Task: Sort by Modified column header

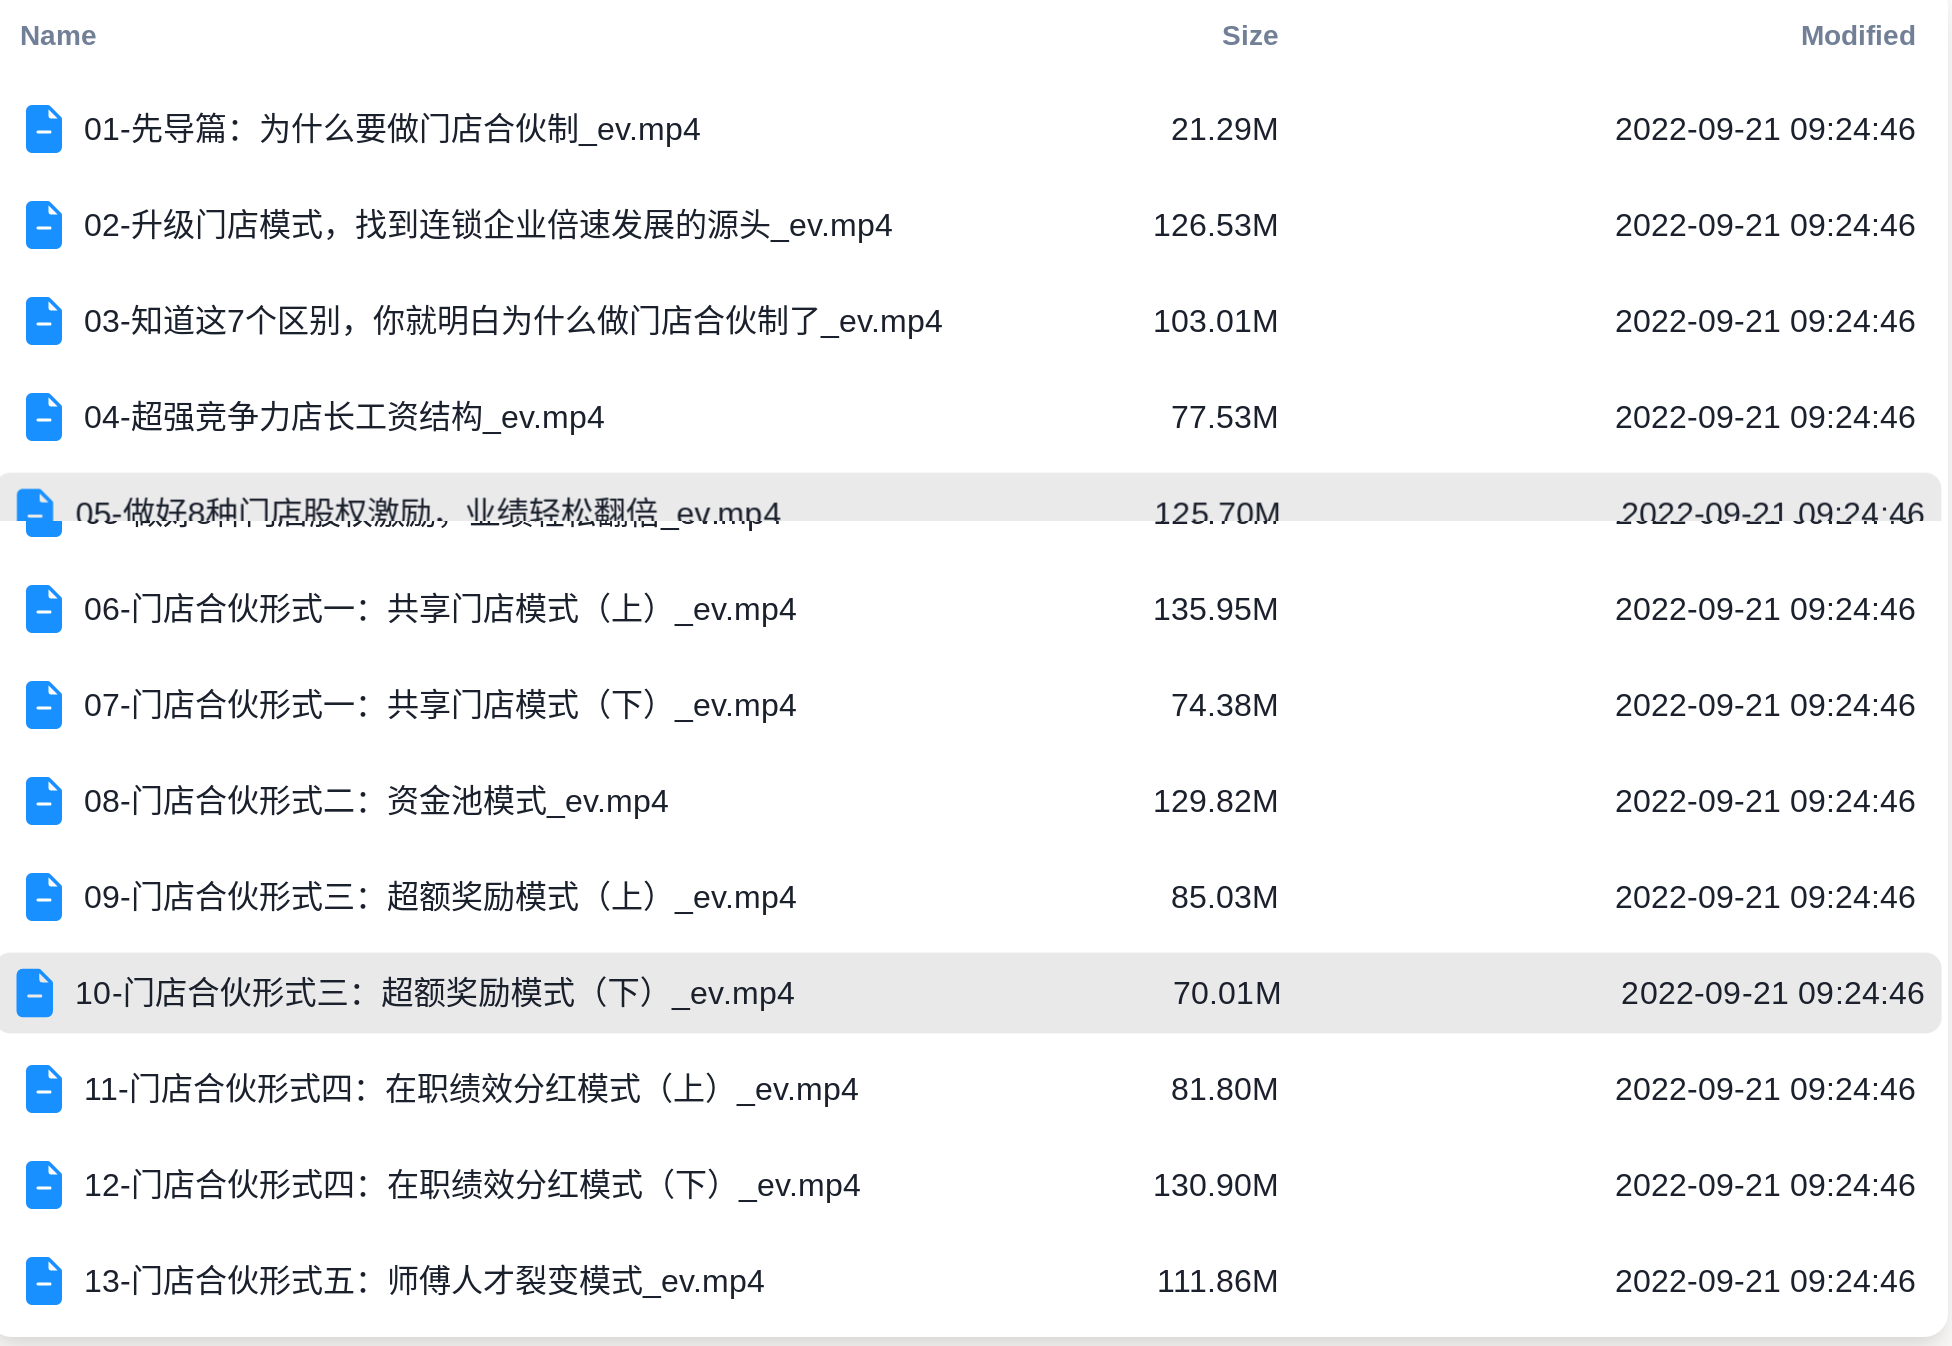Action: click(x=1857, y=36)
